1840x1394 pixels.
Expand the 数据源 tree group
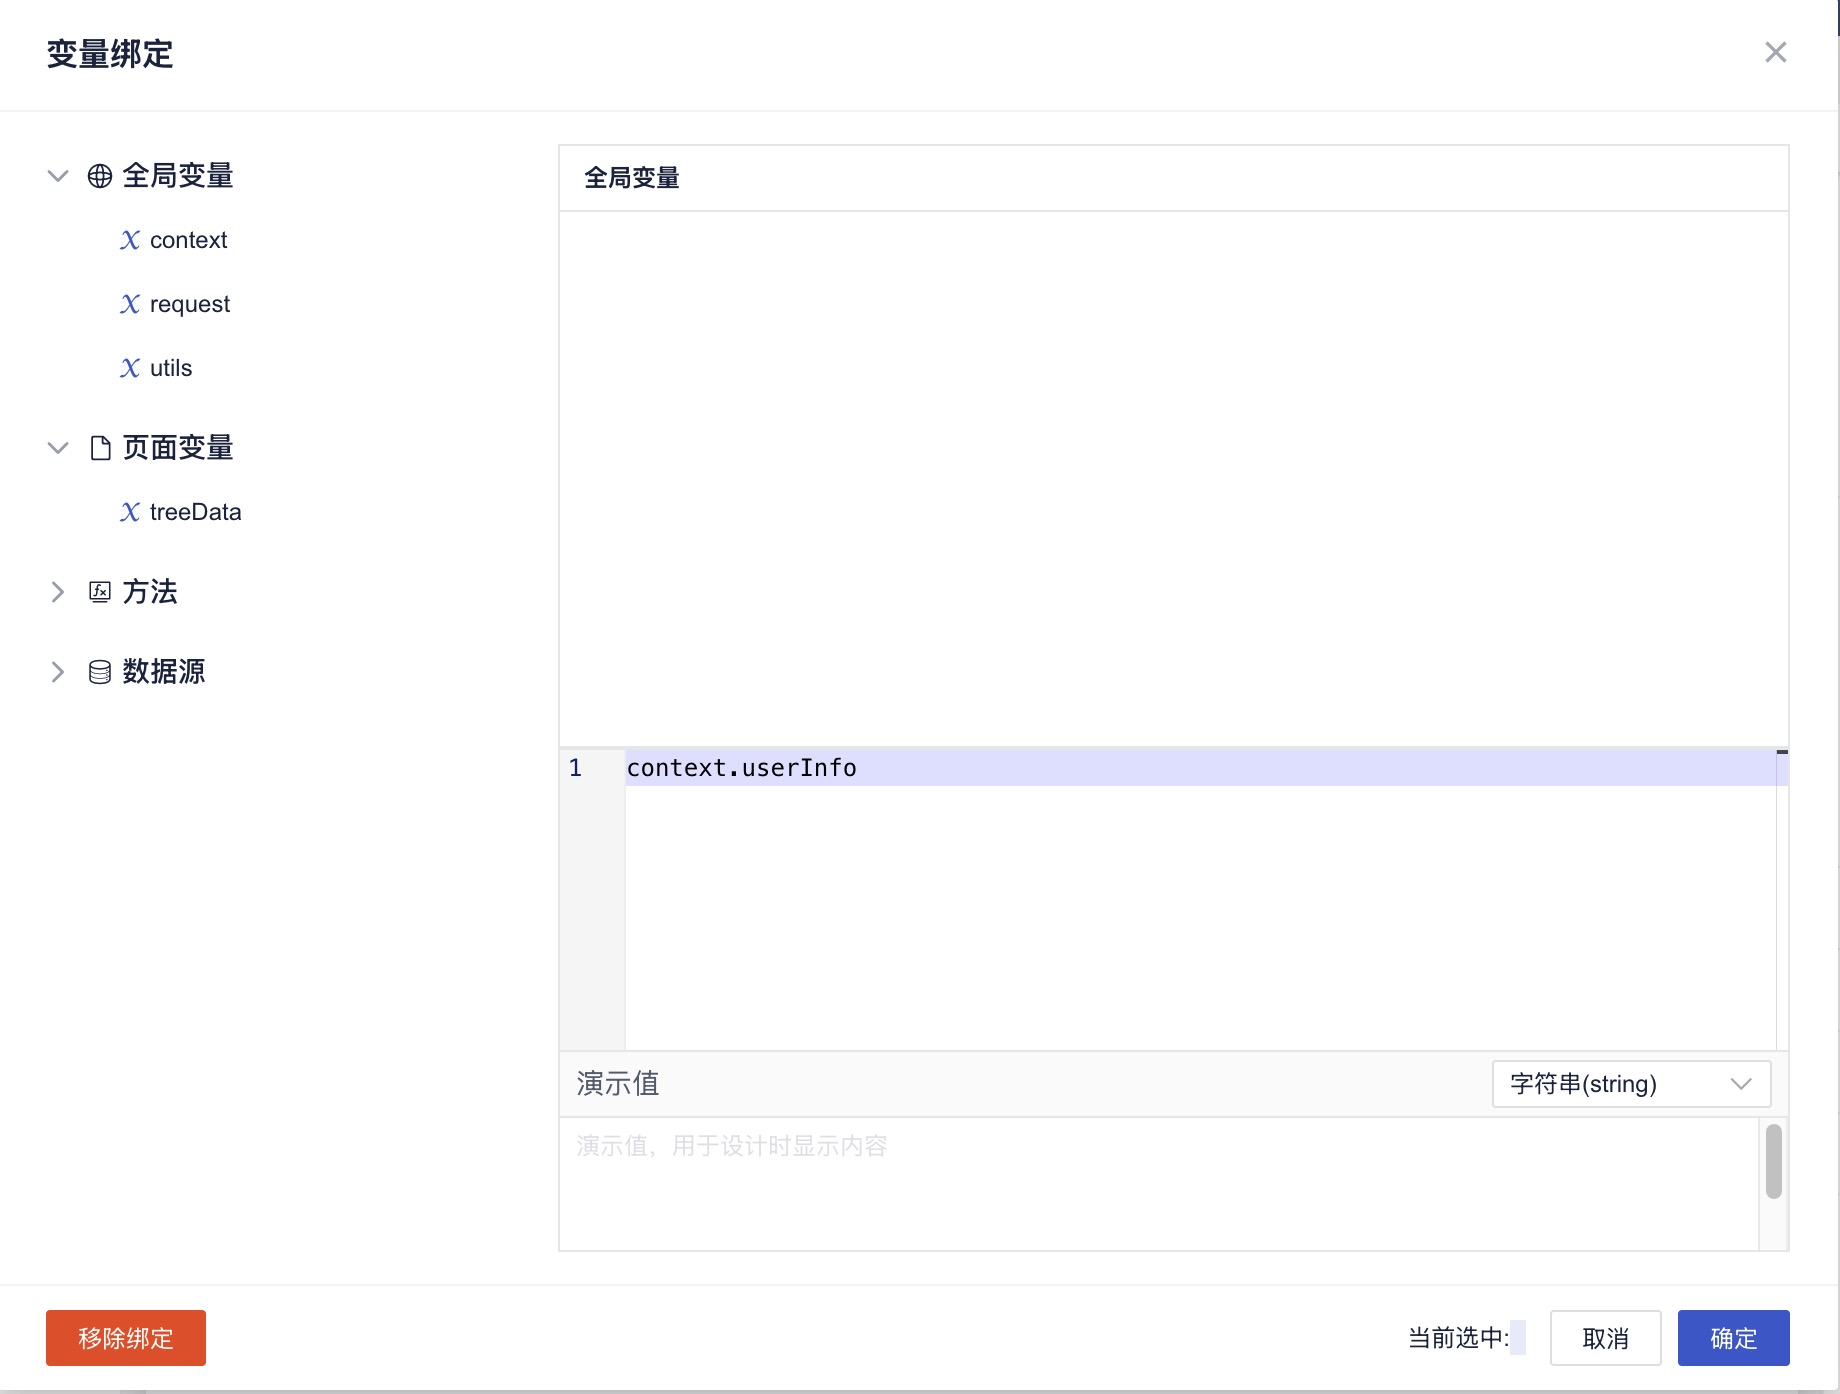pos(58,672)
